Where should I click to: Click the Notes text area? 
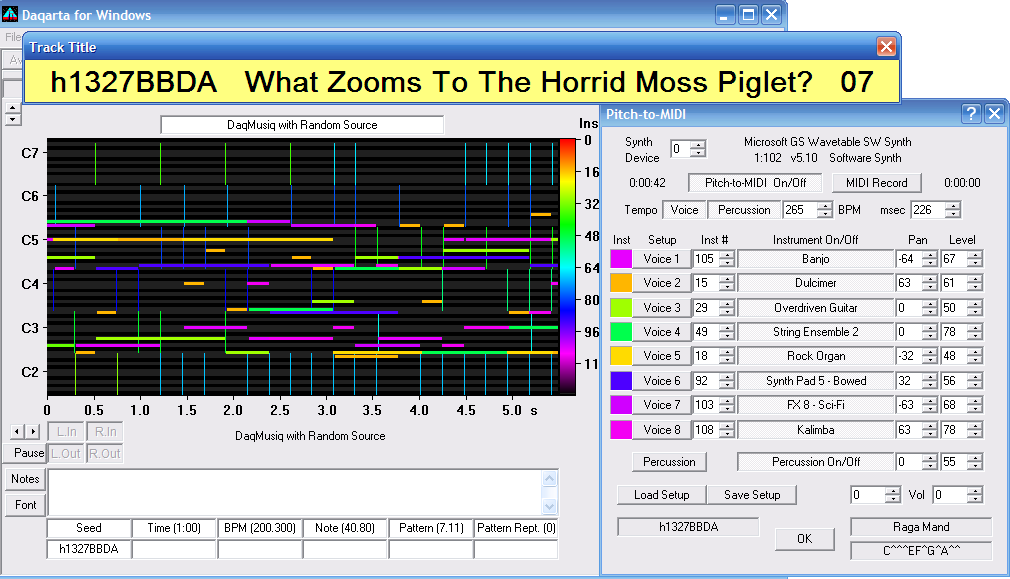click(295, 492)
